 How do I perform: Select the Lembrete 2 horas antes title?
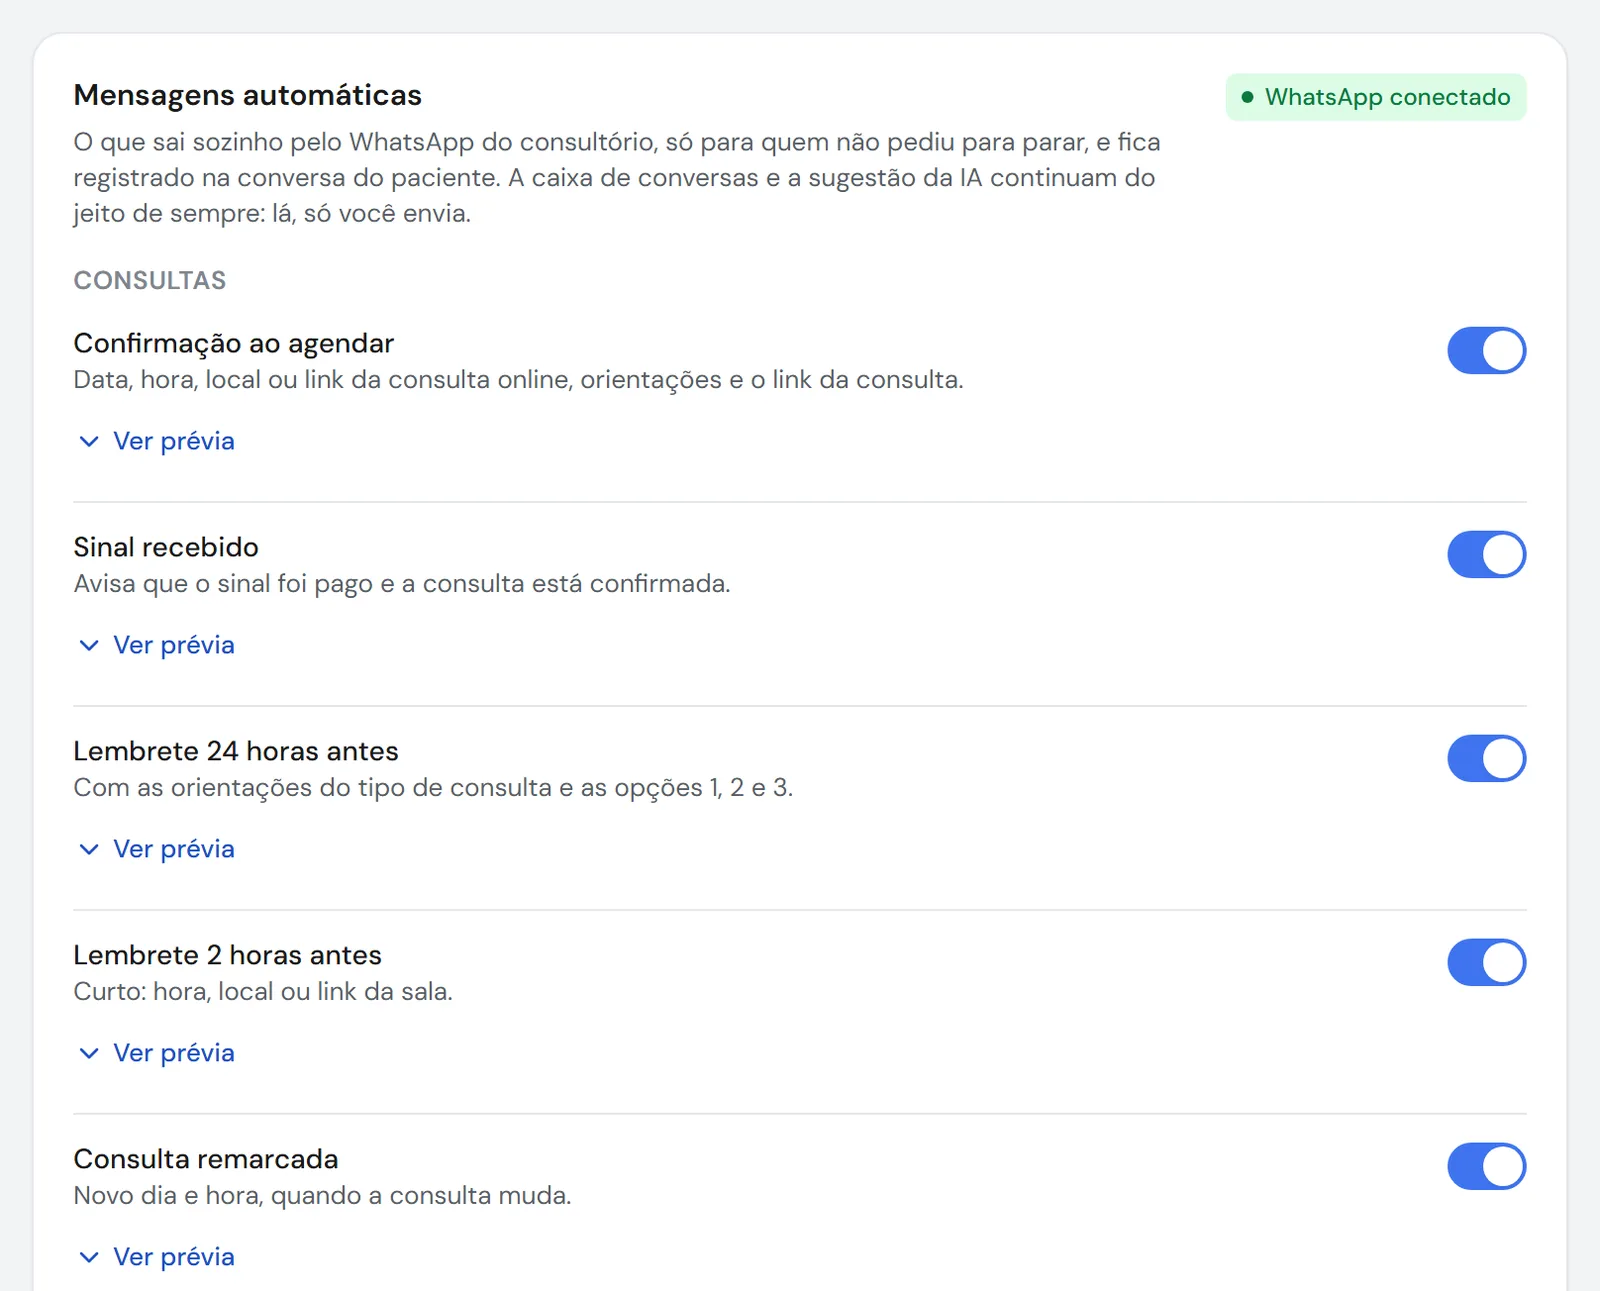click(228, 955)
